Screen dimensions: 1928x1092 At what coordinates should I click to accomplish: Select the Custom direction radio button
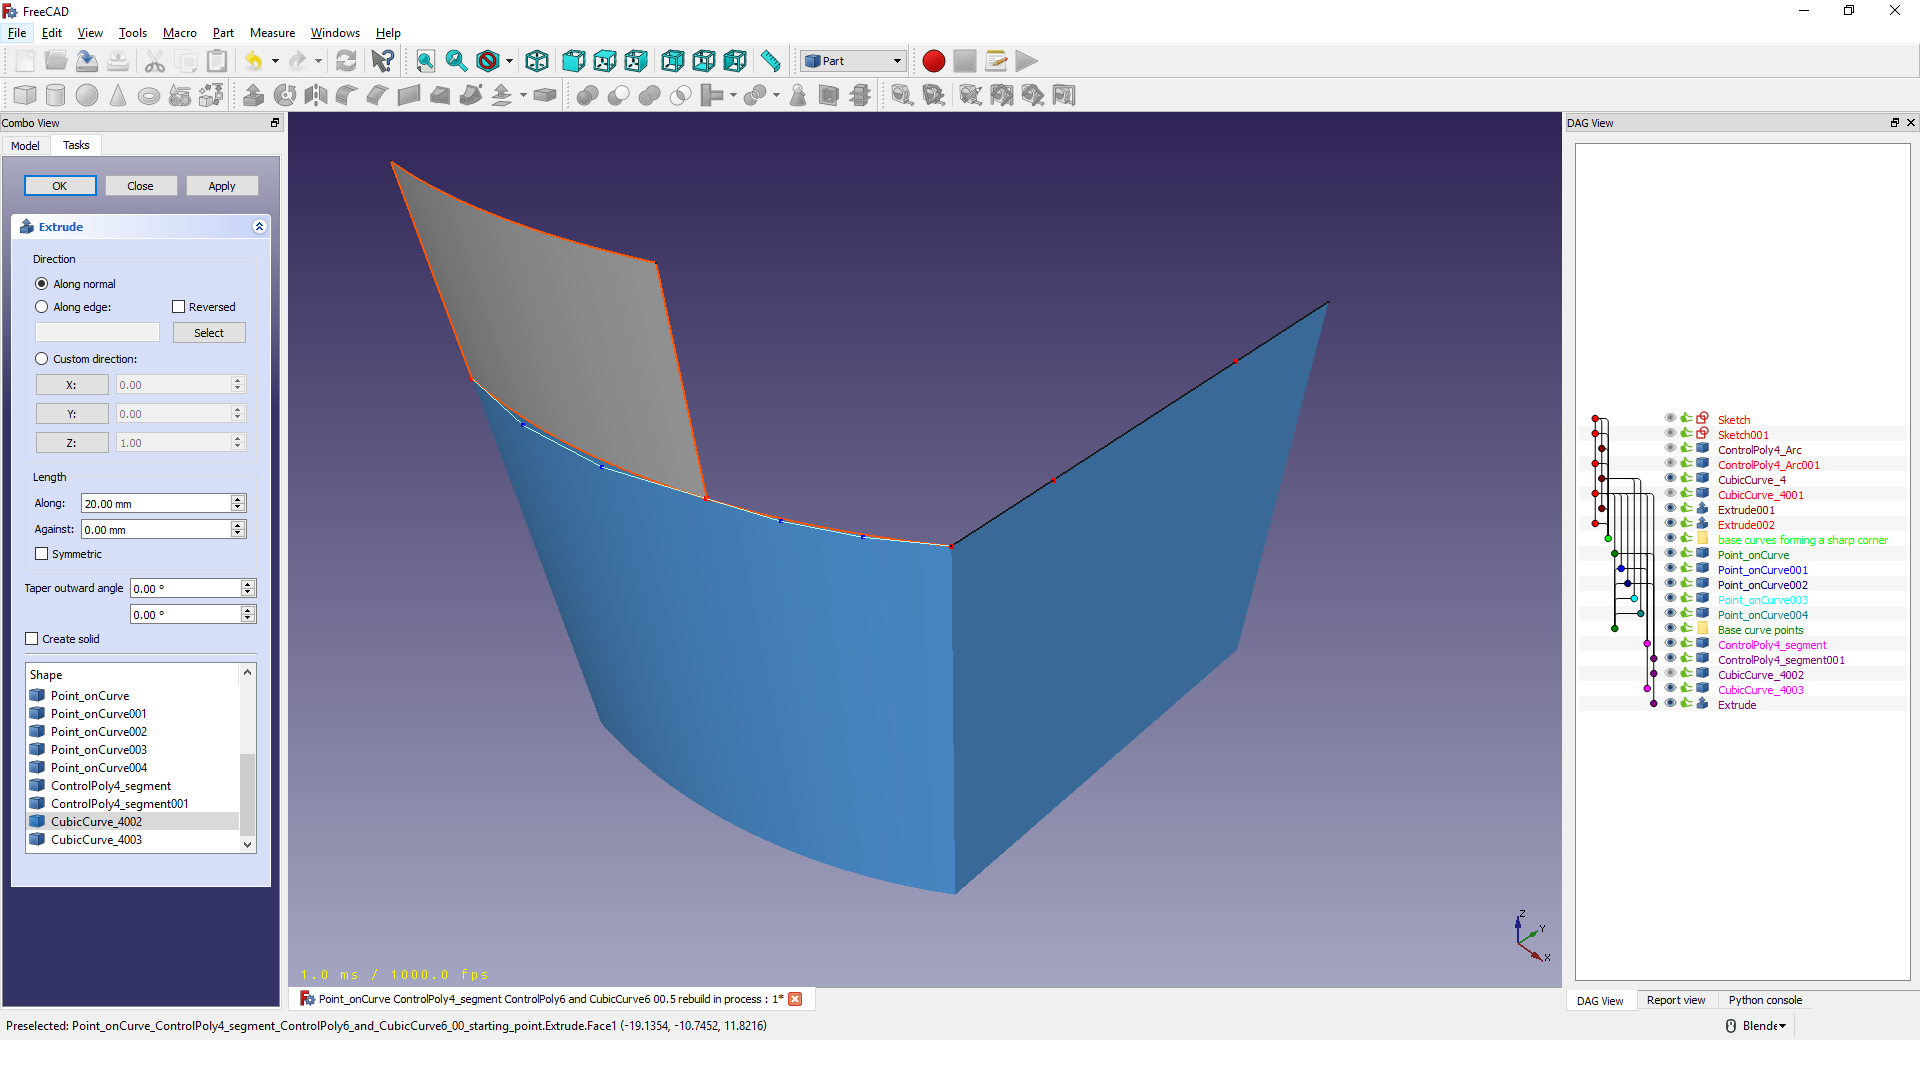(42, 359)
